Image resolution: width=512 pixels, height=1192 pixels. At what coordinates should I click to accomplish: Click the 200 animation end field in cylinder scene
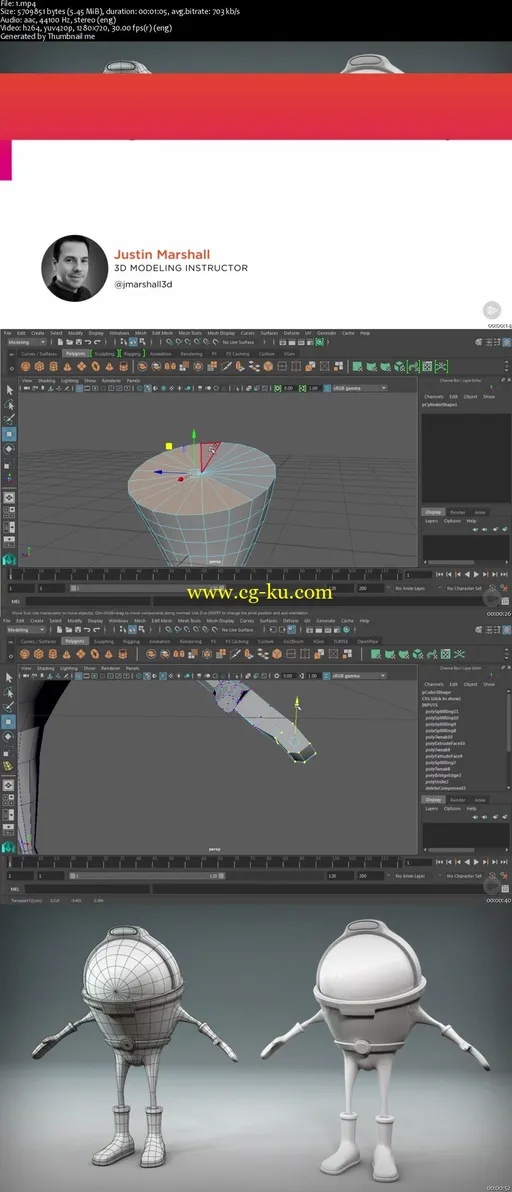pos(371,588)
